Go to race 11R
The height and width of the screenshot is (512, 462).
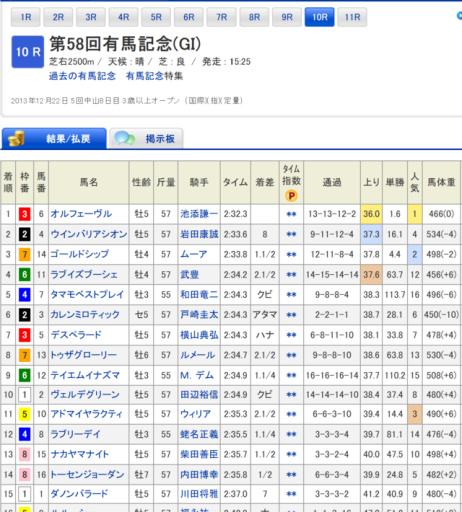(352, 17)
